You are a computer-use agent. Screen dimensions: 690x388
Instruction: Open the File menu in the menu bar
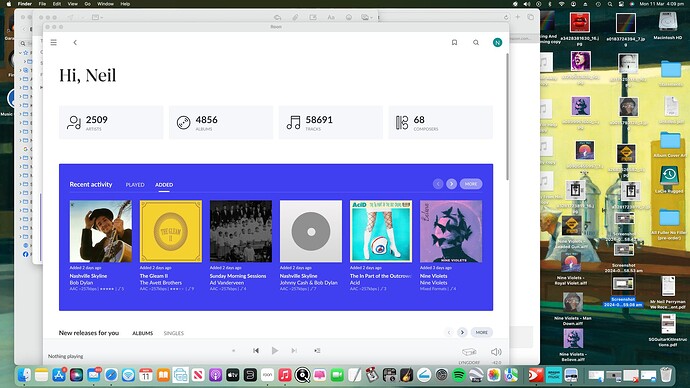[x=42, y=4]
